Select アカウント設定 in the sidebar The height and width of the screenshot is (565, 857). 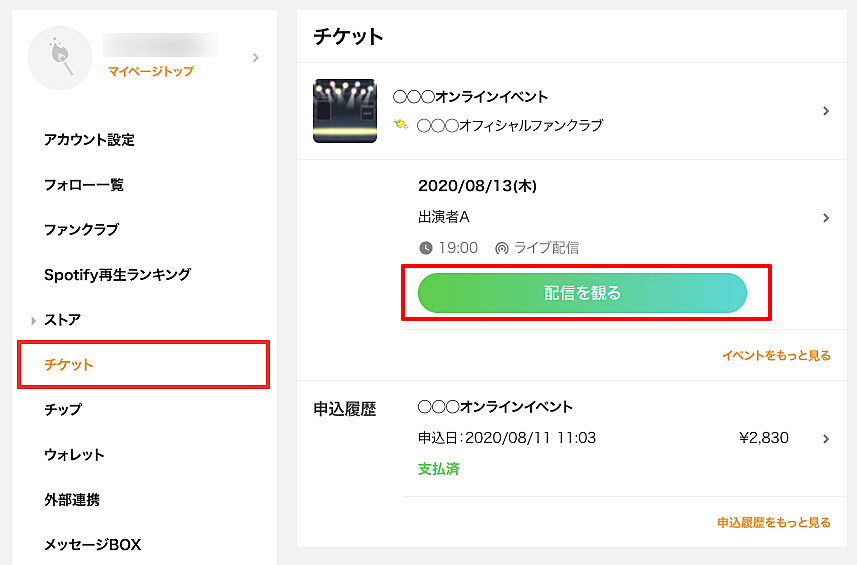click(89, 140)
